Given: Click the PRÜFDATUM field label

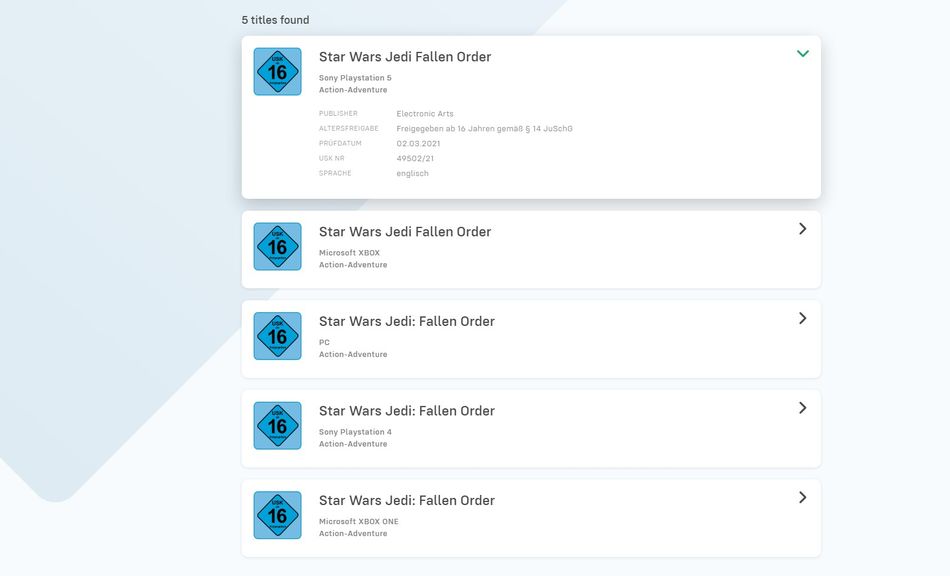Looking at the screenshot, I should (340, 144).
